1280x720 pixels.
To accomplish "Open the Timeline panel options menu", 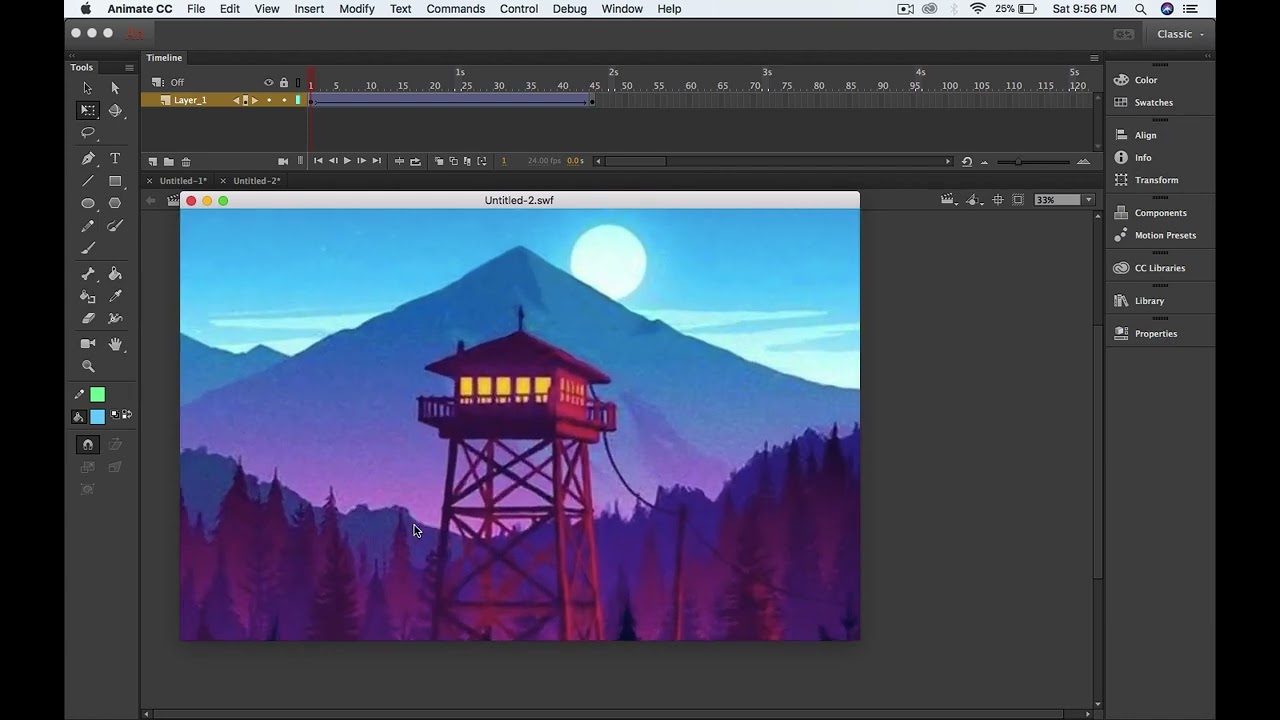I will 1094,58.
